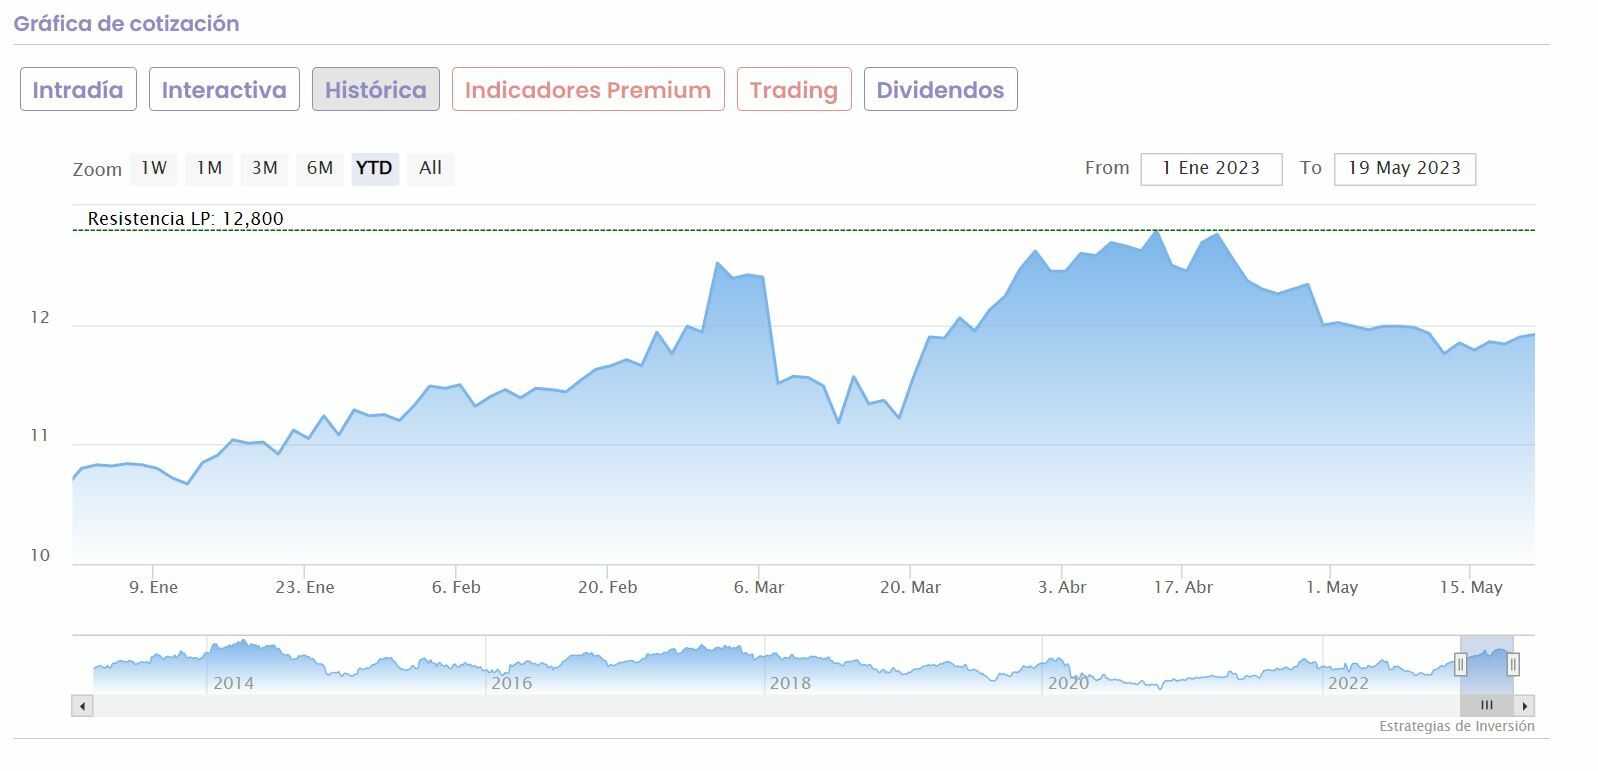Open the Intradía chart tab
Image resolution: width=1598 pixels, height=771 pixels.
[78, 90]
